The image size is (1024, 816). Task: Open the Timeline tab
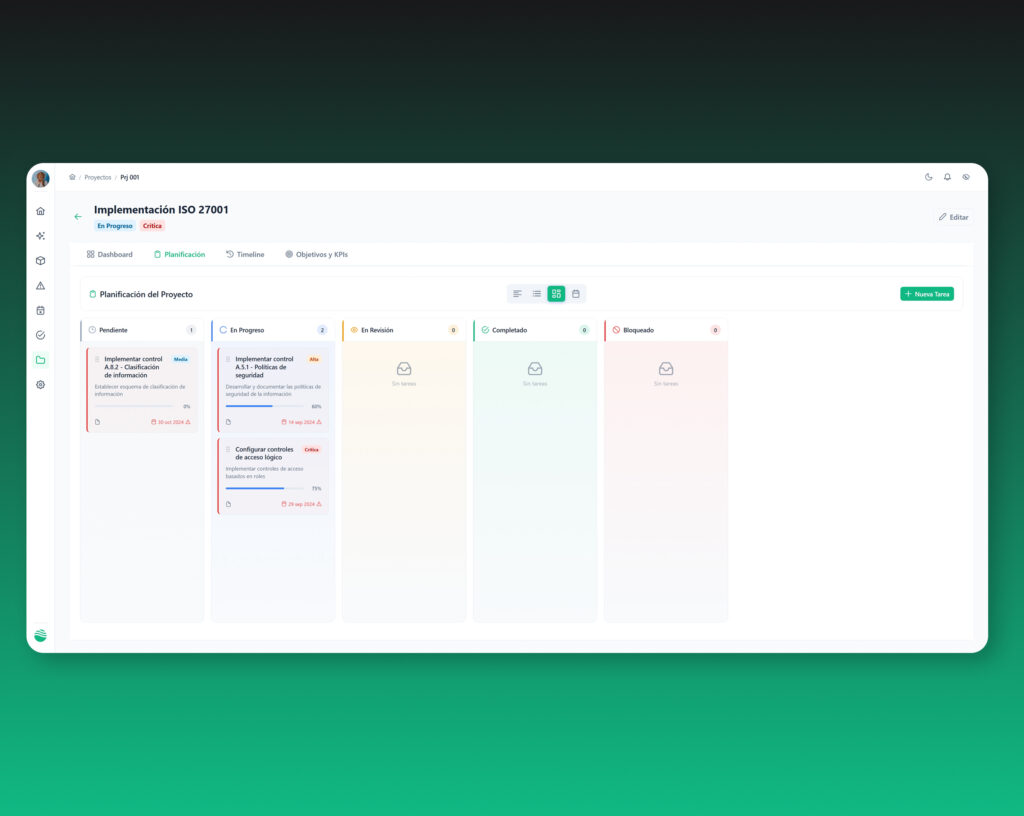(245, 255)
